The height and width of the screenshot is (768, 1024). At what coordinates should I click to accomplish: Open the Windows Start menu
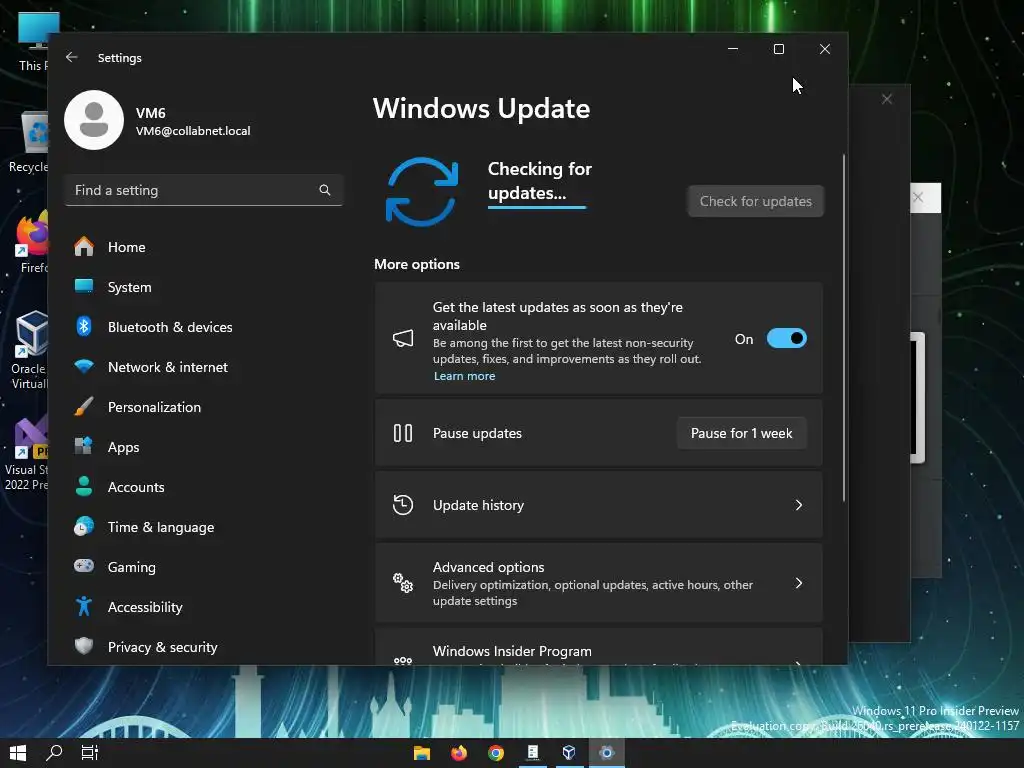click(18, 753)
